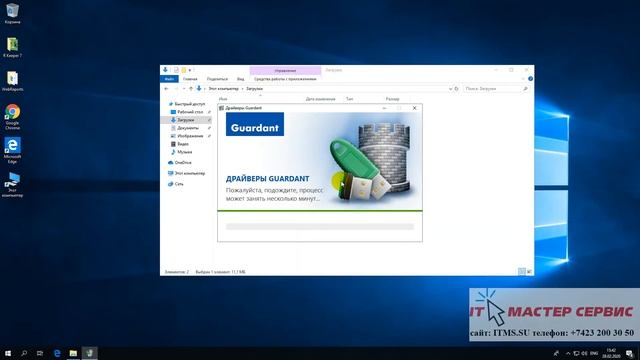Open Explorer help question mark icon

[530, 79]
